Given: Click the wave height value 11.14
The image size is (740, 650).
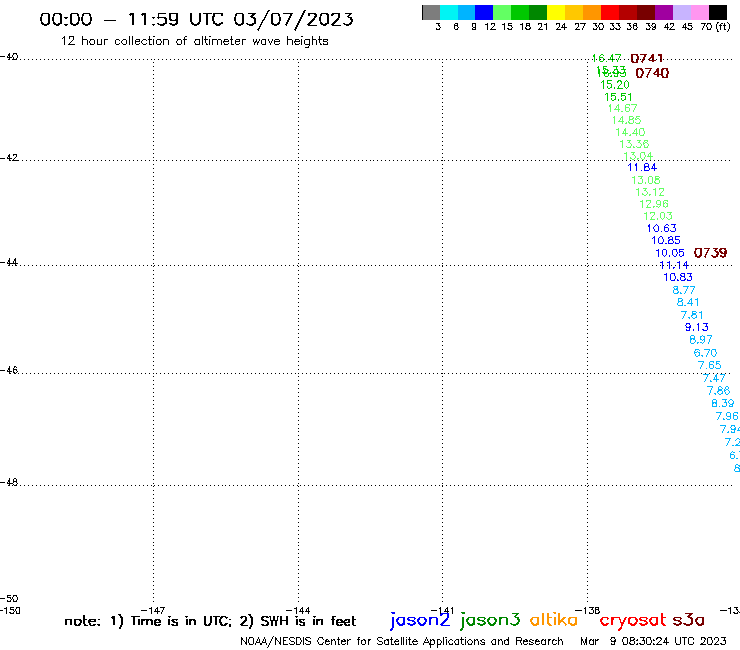Looking at the screenshot, I should click(x=674, y=265).
